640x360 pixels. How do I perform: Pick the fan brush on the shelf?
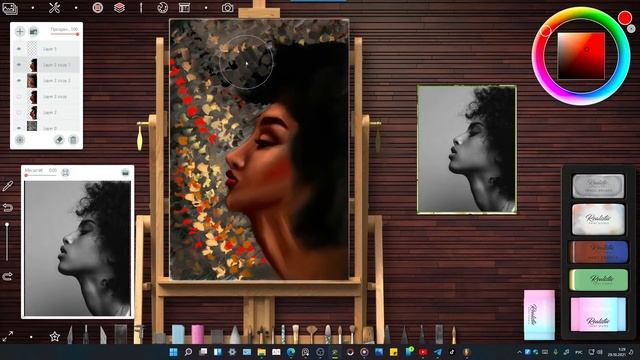[312, 334]
